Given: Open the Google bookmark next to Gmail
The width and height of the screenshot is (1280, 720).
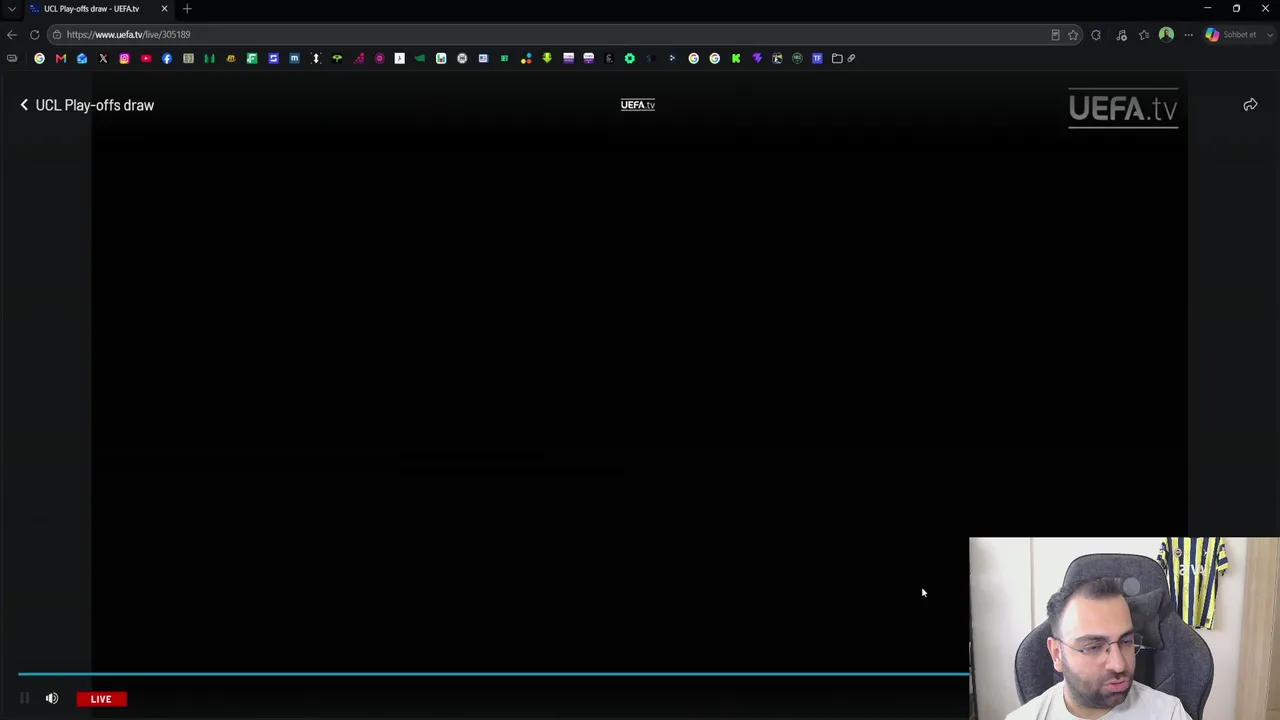Looking at the screenshot, I should pyautogui.click(x=40, y=58).
